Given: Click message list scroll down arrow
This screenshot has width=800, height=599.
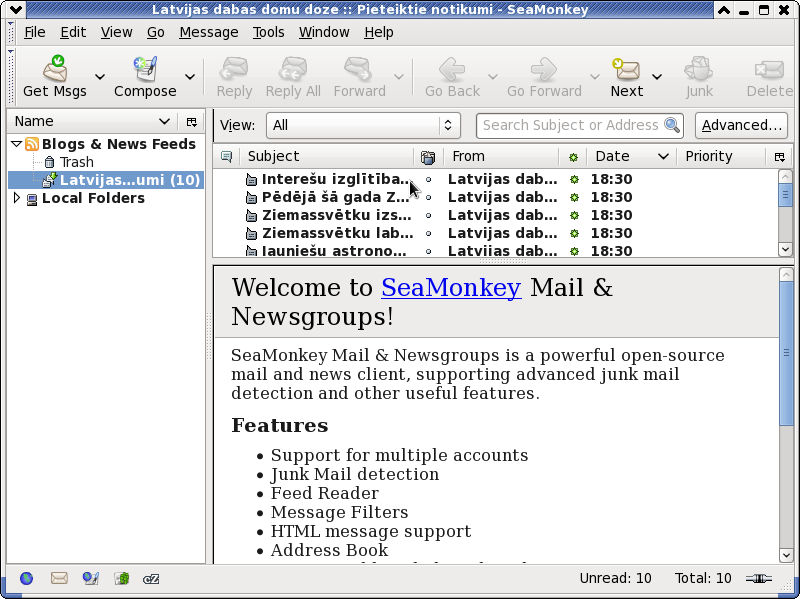Looking at the screenshot, I should coord(785,248).
